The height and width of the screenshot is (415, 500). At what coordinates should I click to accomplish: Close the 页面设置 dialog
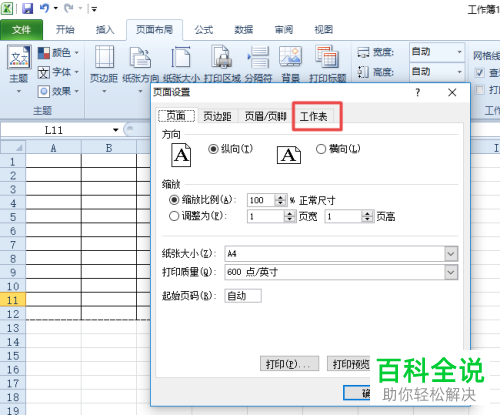pos(452,92)
